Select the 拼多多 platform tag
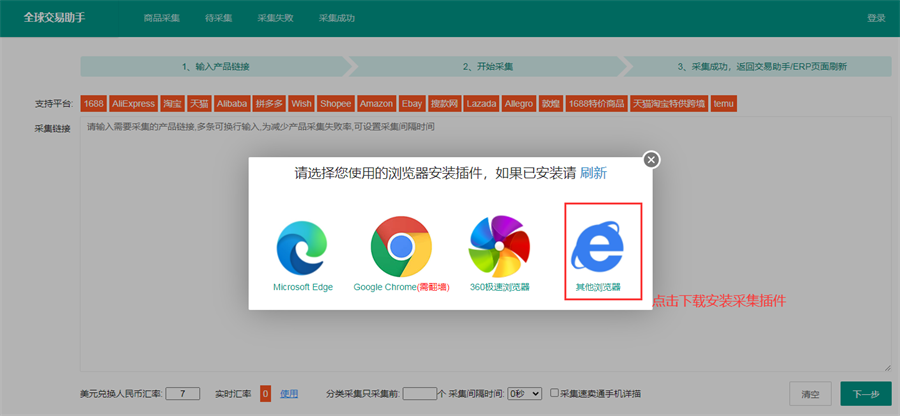 pos(269,104)
